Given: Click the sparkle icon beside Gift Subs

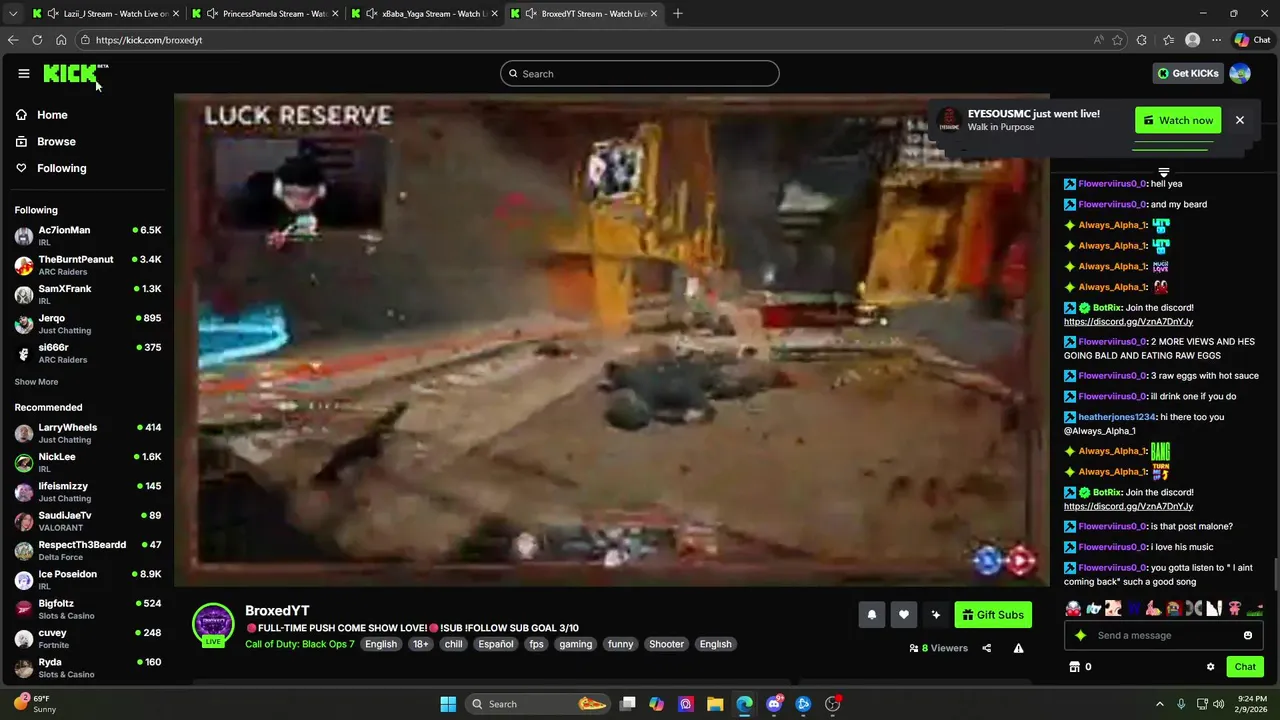Looking at the screenshot, I should click(935, 615).
